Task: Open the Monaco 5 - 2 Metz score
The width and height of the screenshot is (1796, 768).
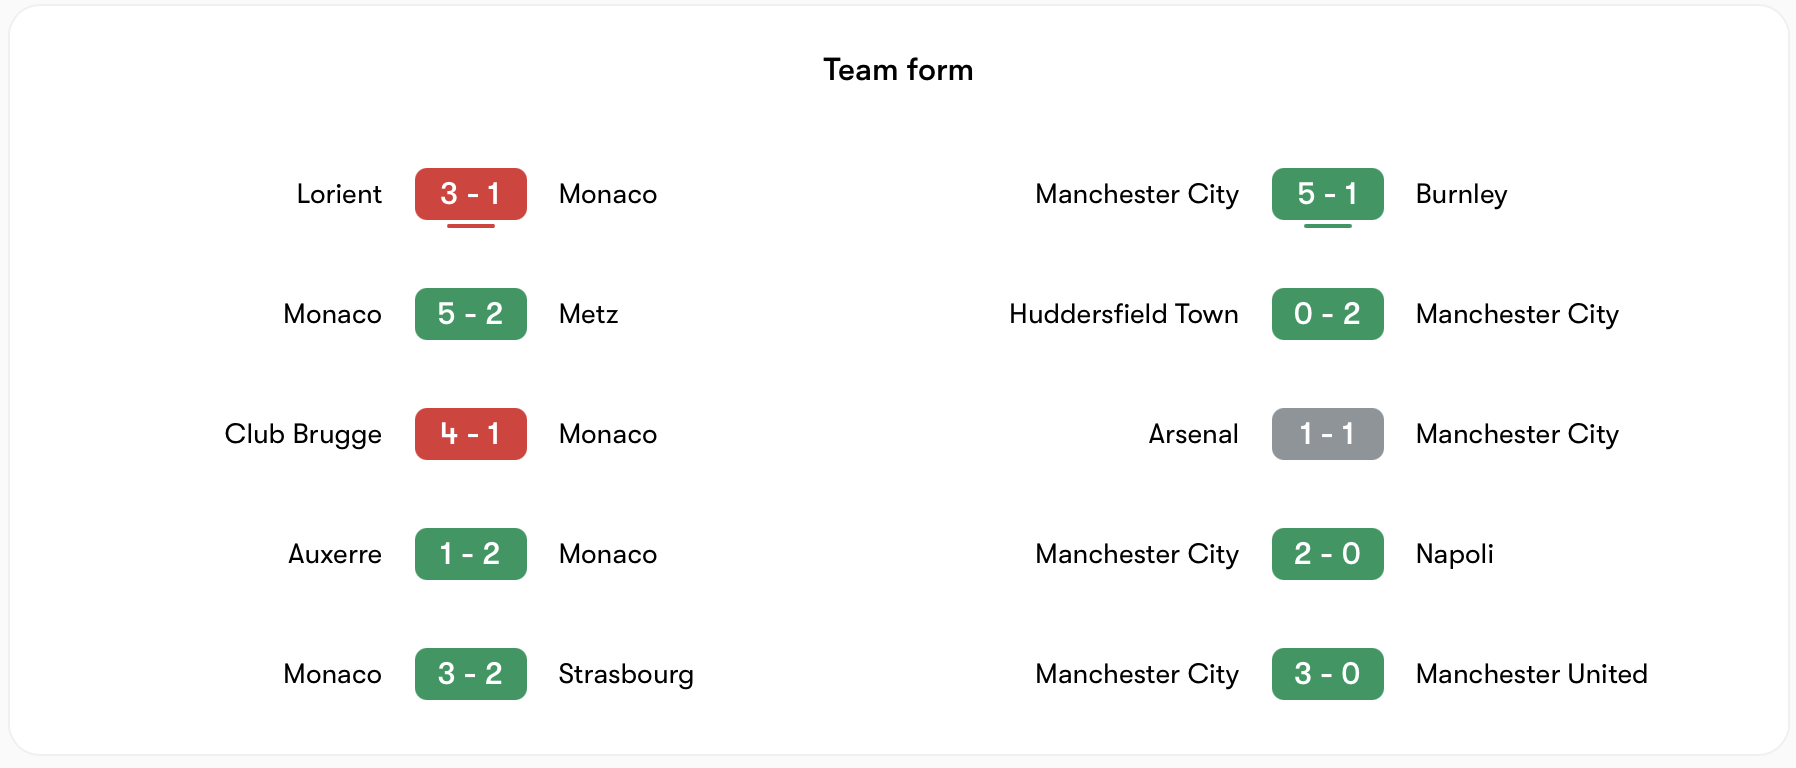Action: 470,314
